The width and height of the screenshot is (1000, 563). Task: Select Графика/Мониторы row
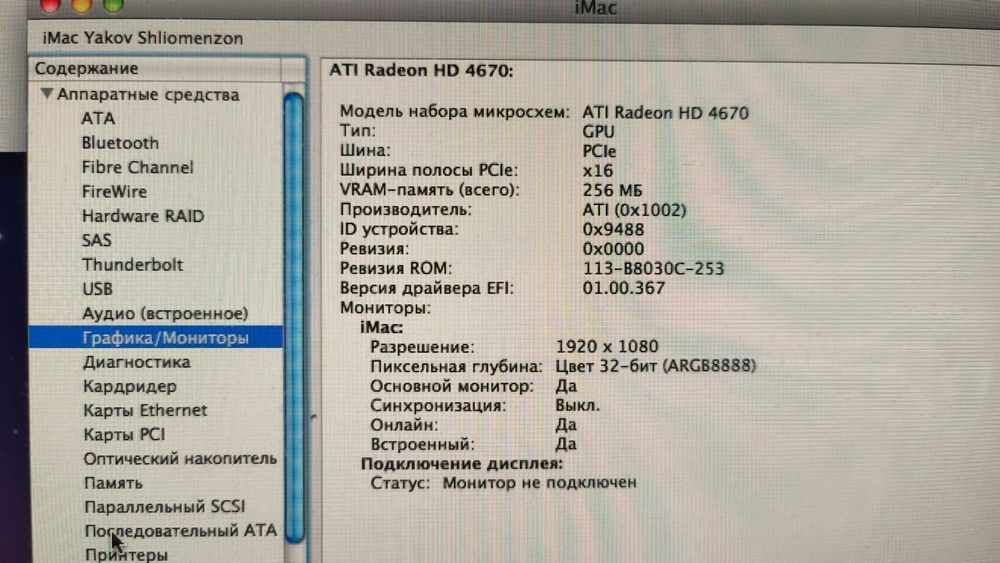coord(156,337)
